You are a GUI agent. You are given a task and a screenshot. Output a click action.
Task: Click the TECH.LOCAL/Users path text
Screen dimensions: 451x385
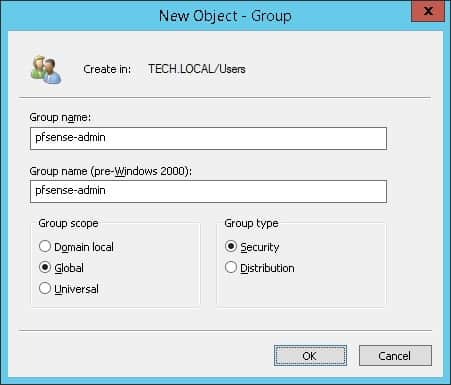(197, 69)
